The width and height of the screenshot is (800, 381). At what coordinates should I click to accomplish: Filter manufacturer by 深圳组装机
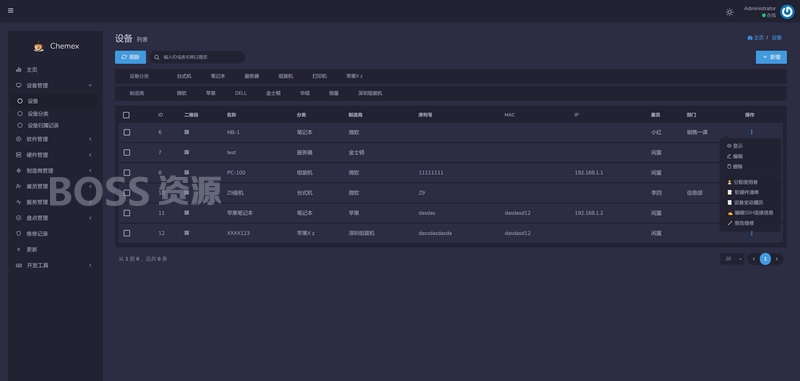click(x=370, y=93)
